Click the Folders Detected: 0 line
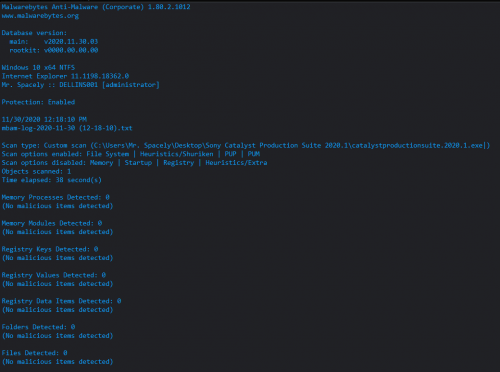500x372 pixels. [x=38, y=327]
